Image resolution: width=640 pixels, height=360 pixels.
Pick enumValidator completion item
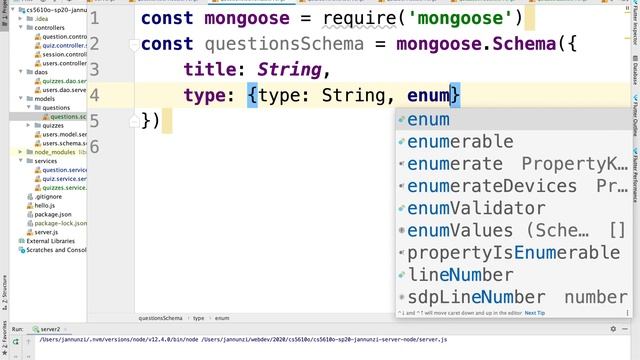(513, 208)
